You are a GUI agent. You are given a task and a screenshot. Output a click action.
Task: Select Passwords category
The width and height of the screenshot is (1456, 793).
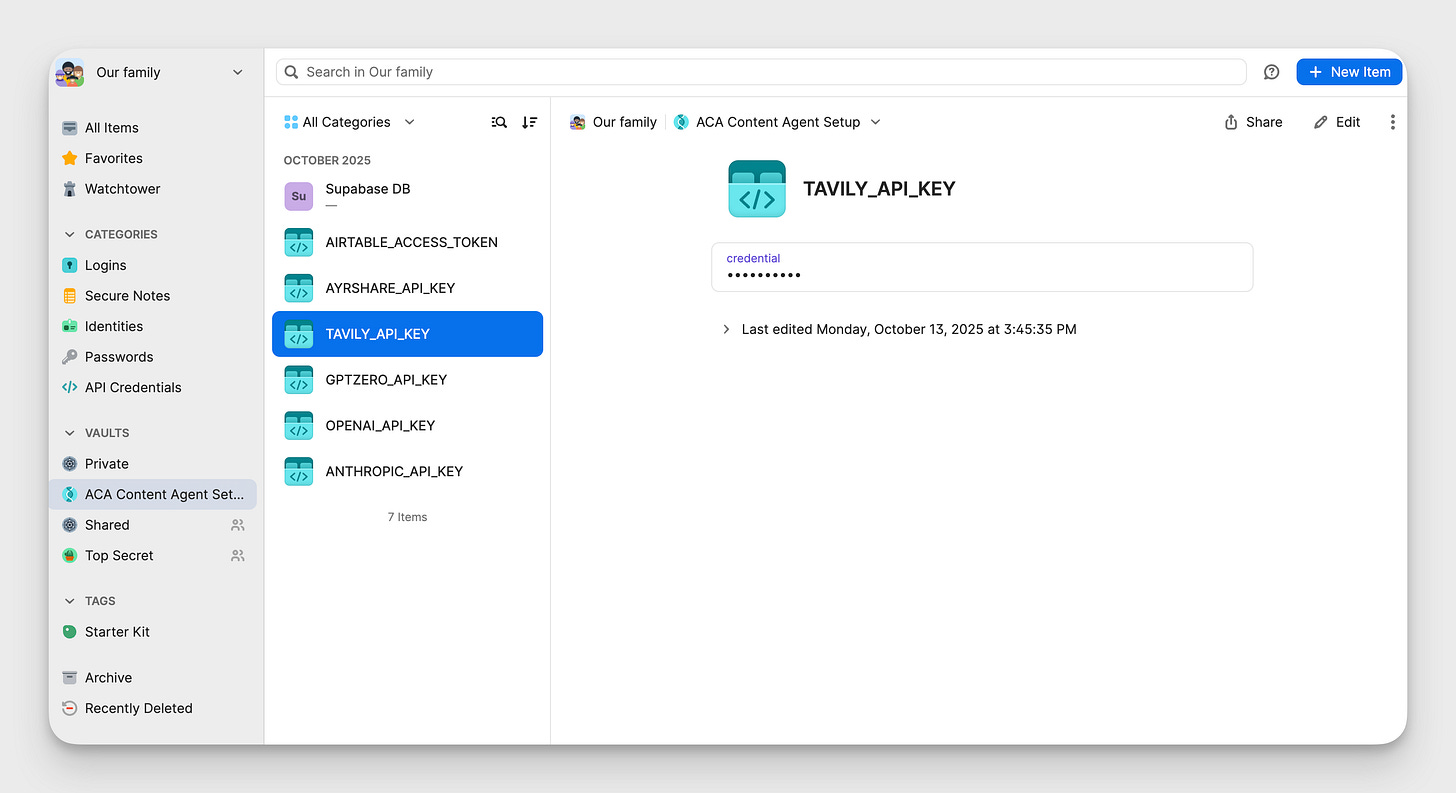(x=152, y=357)
